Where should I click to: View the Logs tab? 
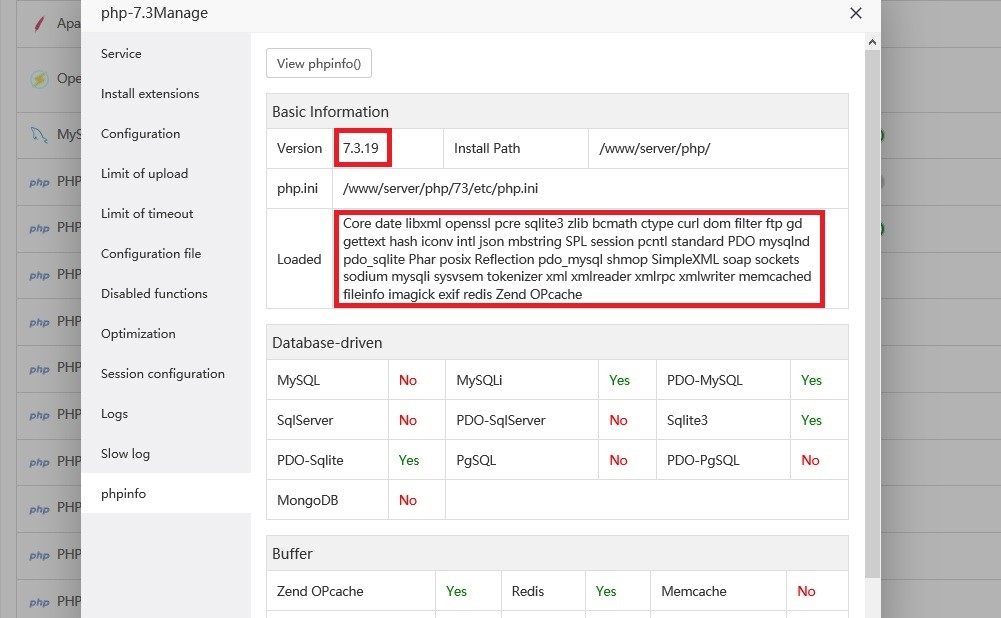[114, 414]
